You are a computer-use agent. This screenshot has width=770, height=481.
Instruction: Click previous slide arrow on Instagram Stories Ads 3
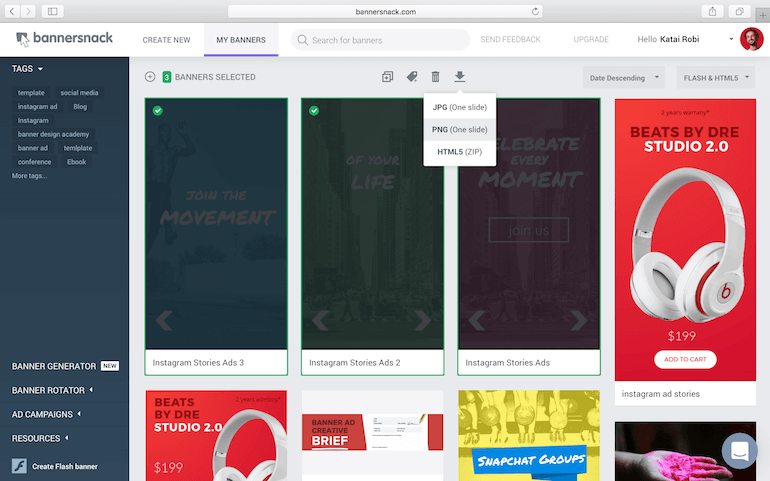164,320
